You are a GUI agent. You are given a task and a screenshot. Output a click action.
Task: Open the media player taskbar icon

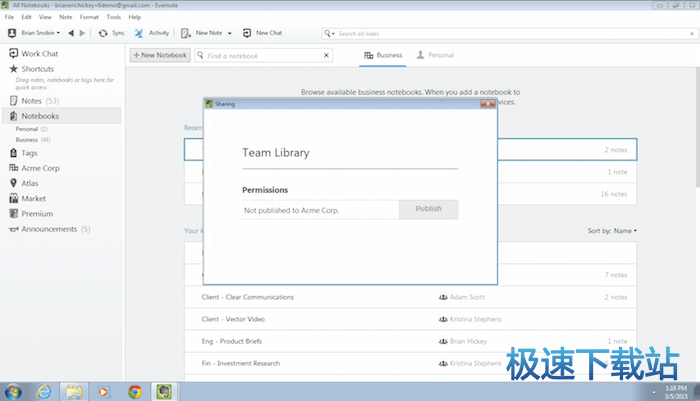104,392
